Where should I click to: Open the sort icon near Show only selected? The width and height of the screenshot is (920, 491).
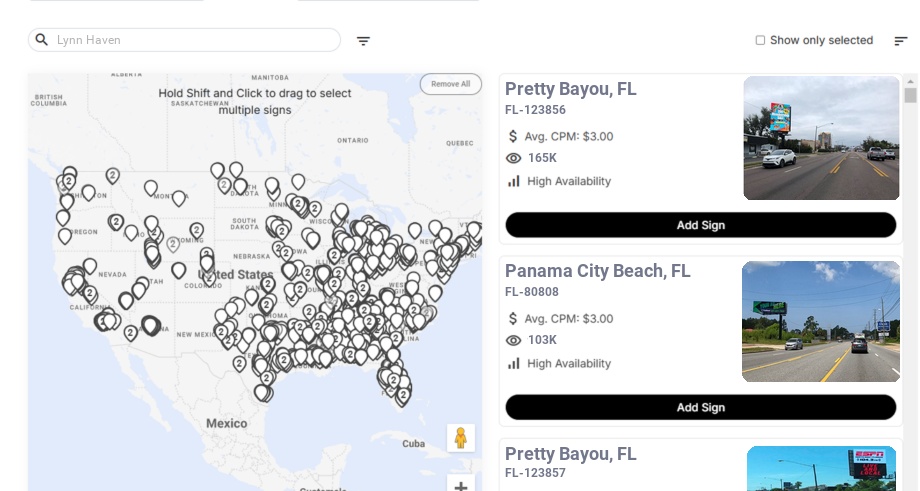click(x=900, y=41)
